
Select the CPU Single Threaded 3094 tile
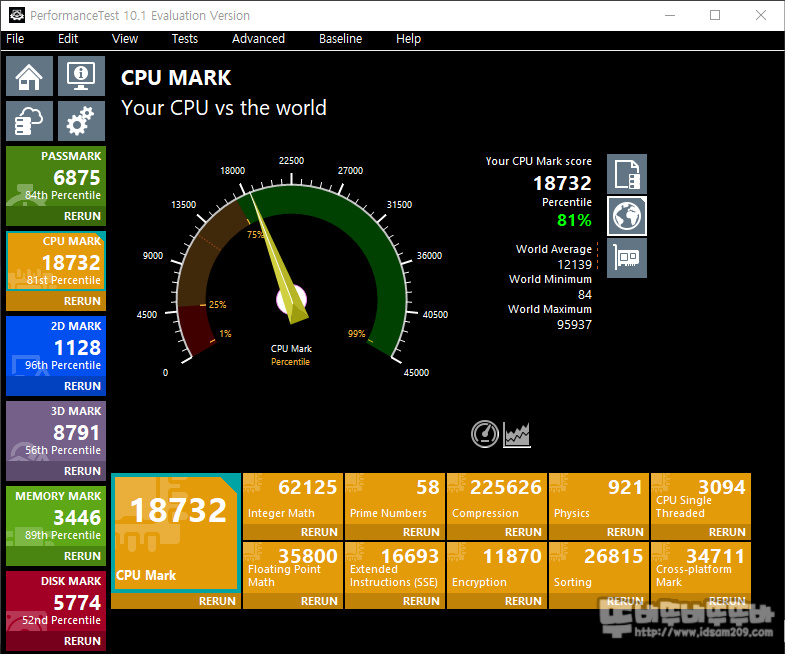click(701, 498)
